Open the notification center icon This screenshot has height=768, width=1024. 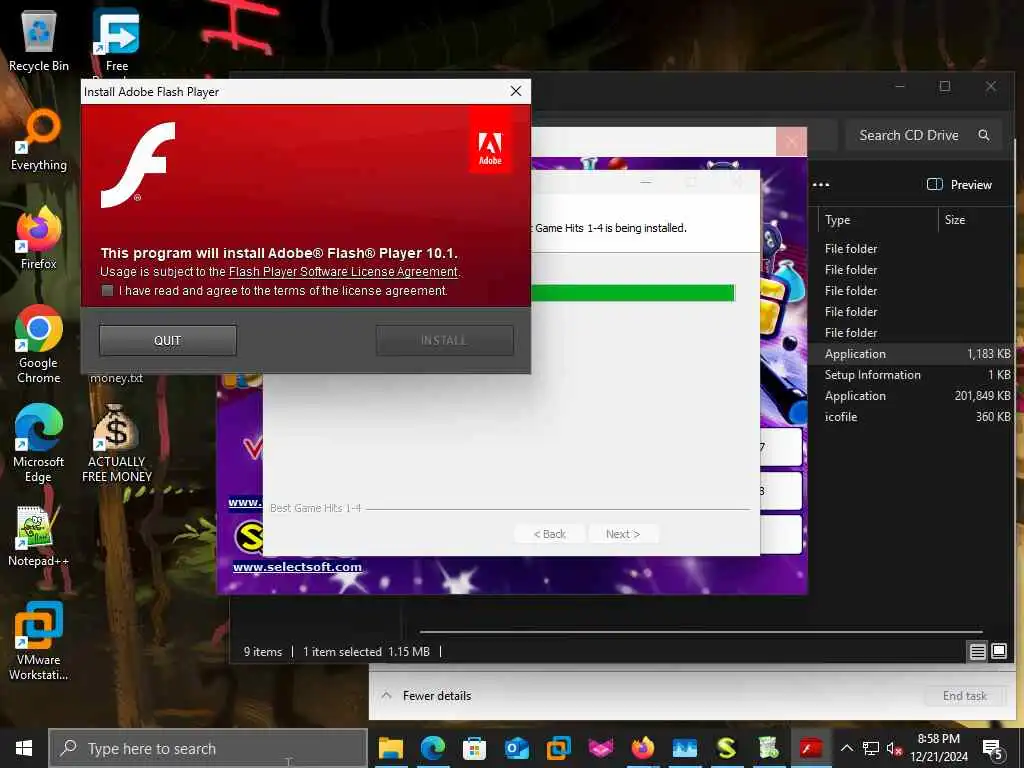coord(993,749)
